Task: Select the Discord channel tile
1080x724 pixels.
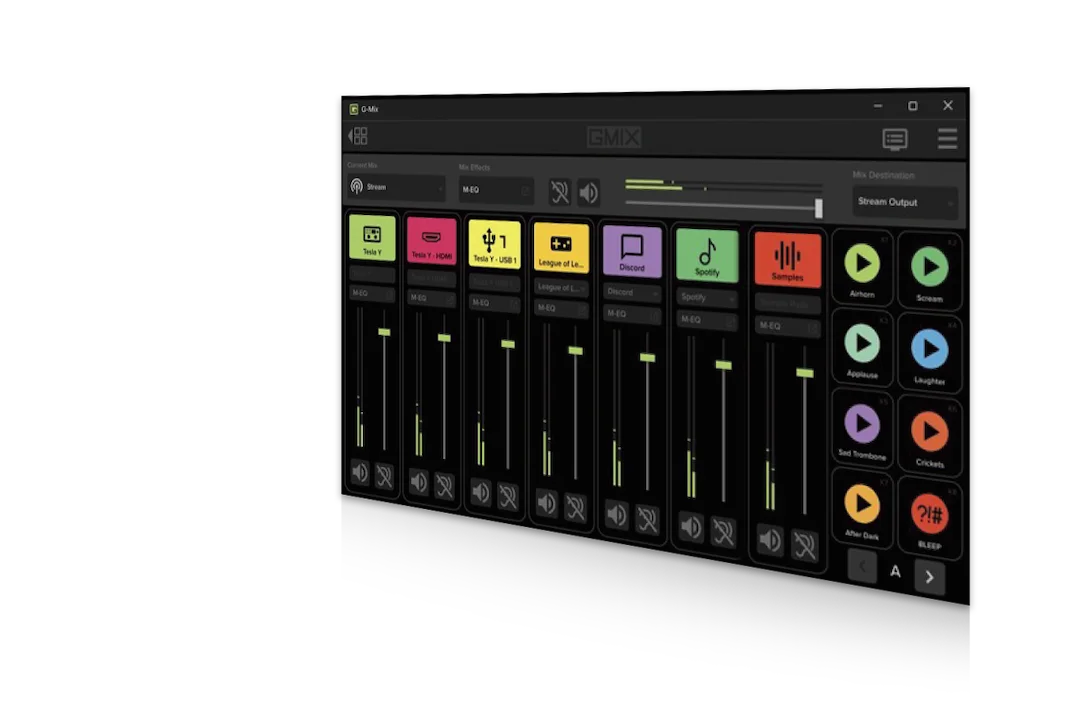Action: tap(632, 251)
